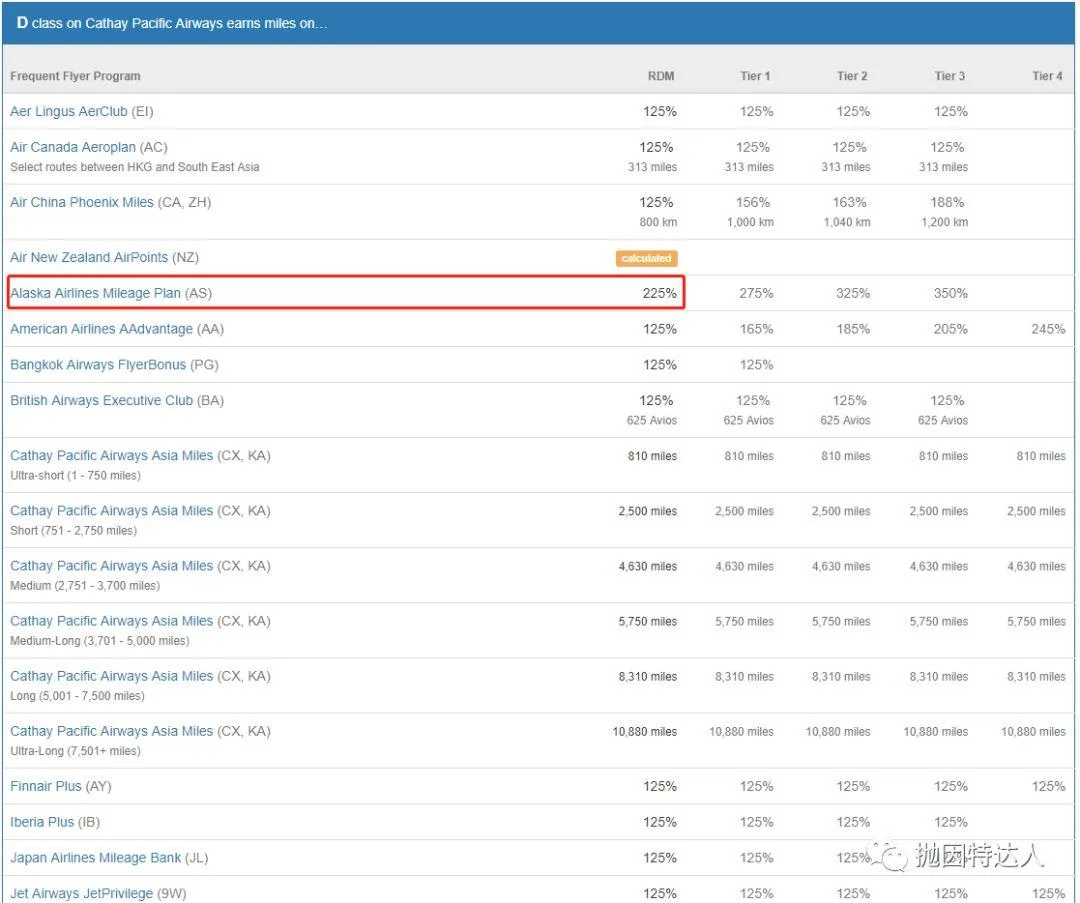This screenshot has width=1080, height=903.
Task: Open the Asia Miles link above Ultra-short
Action: pyautogui.click(x=112, y=456)
